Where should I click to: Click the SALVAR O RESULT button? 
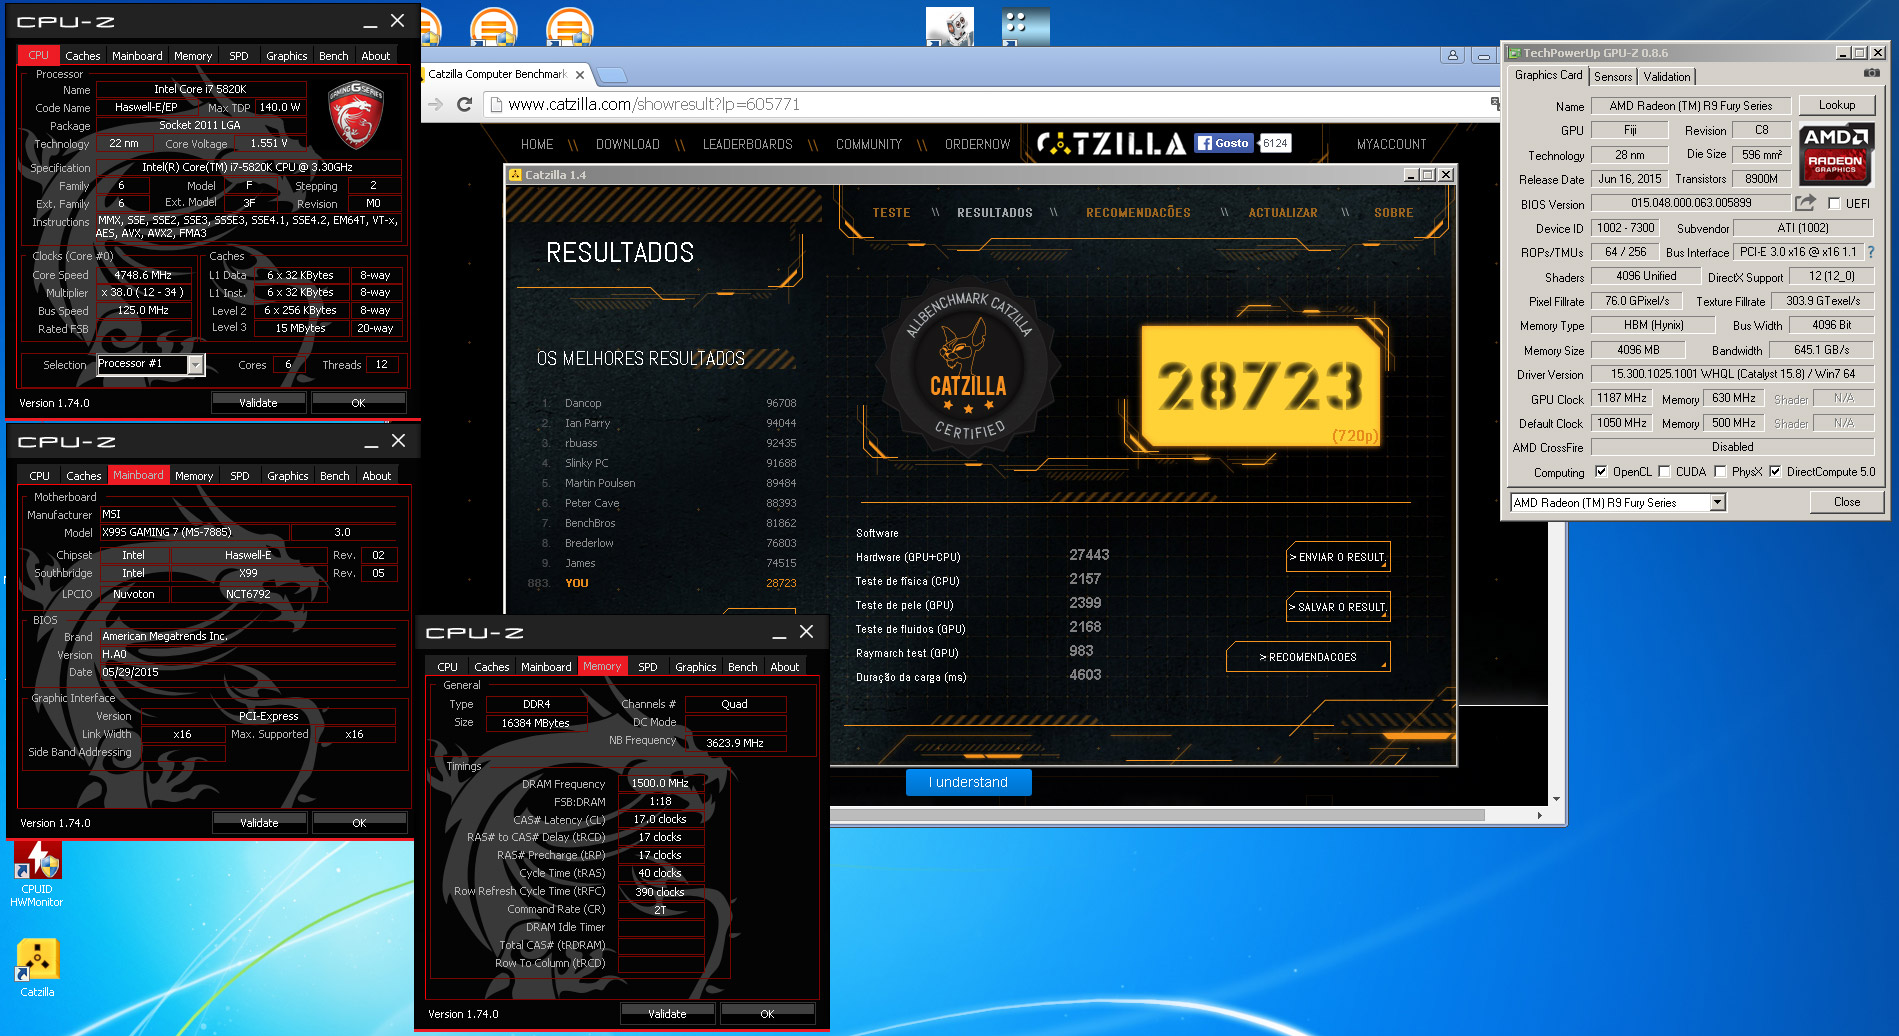1339,607
